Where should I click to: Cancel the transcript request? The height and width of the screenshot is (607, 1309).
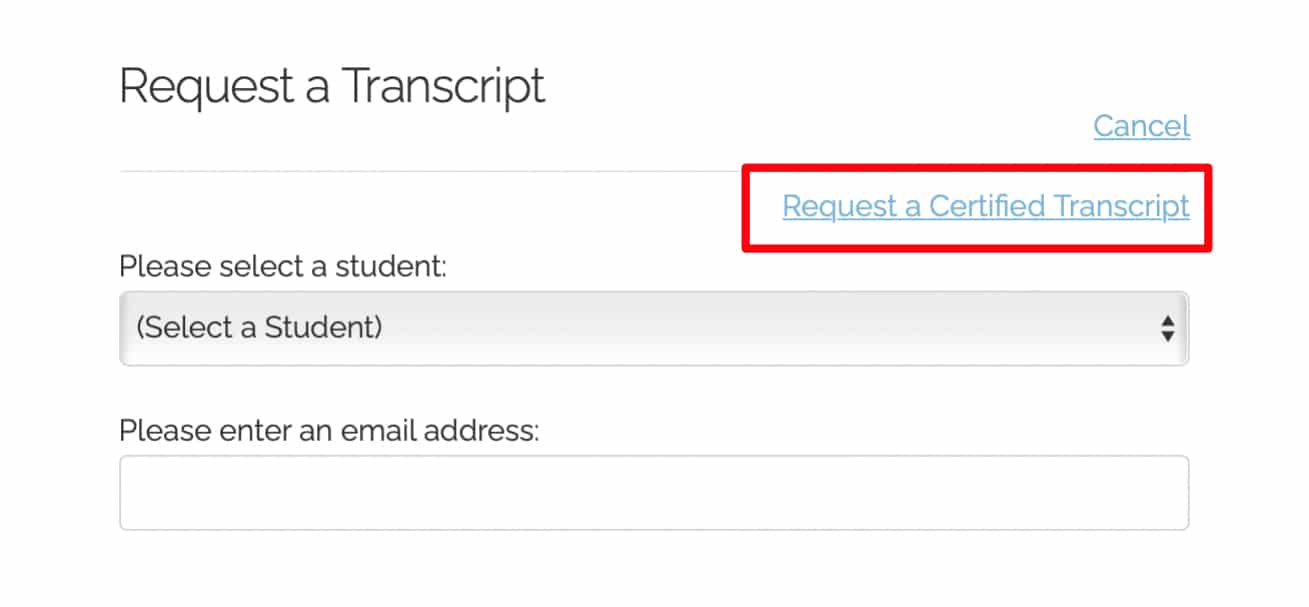[x=1140, y=126]
